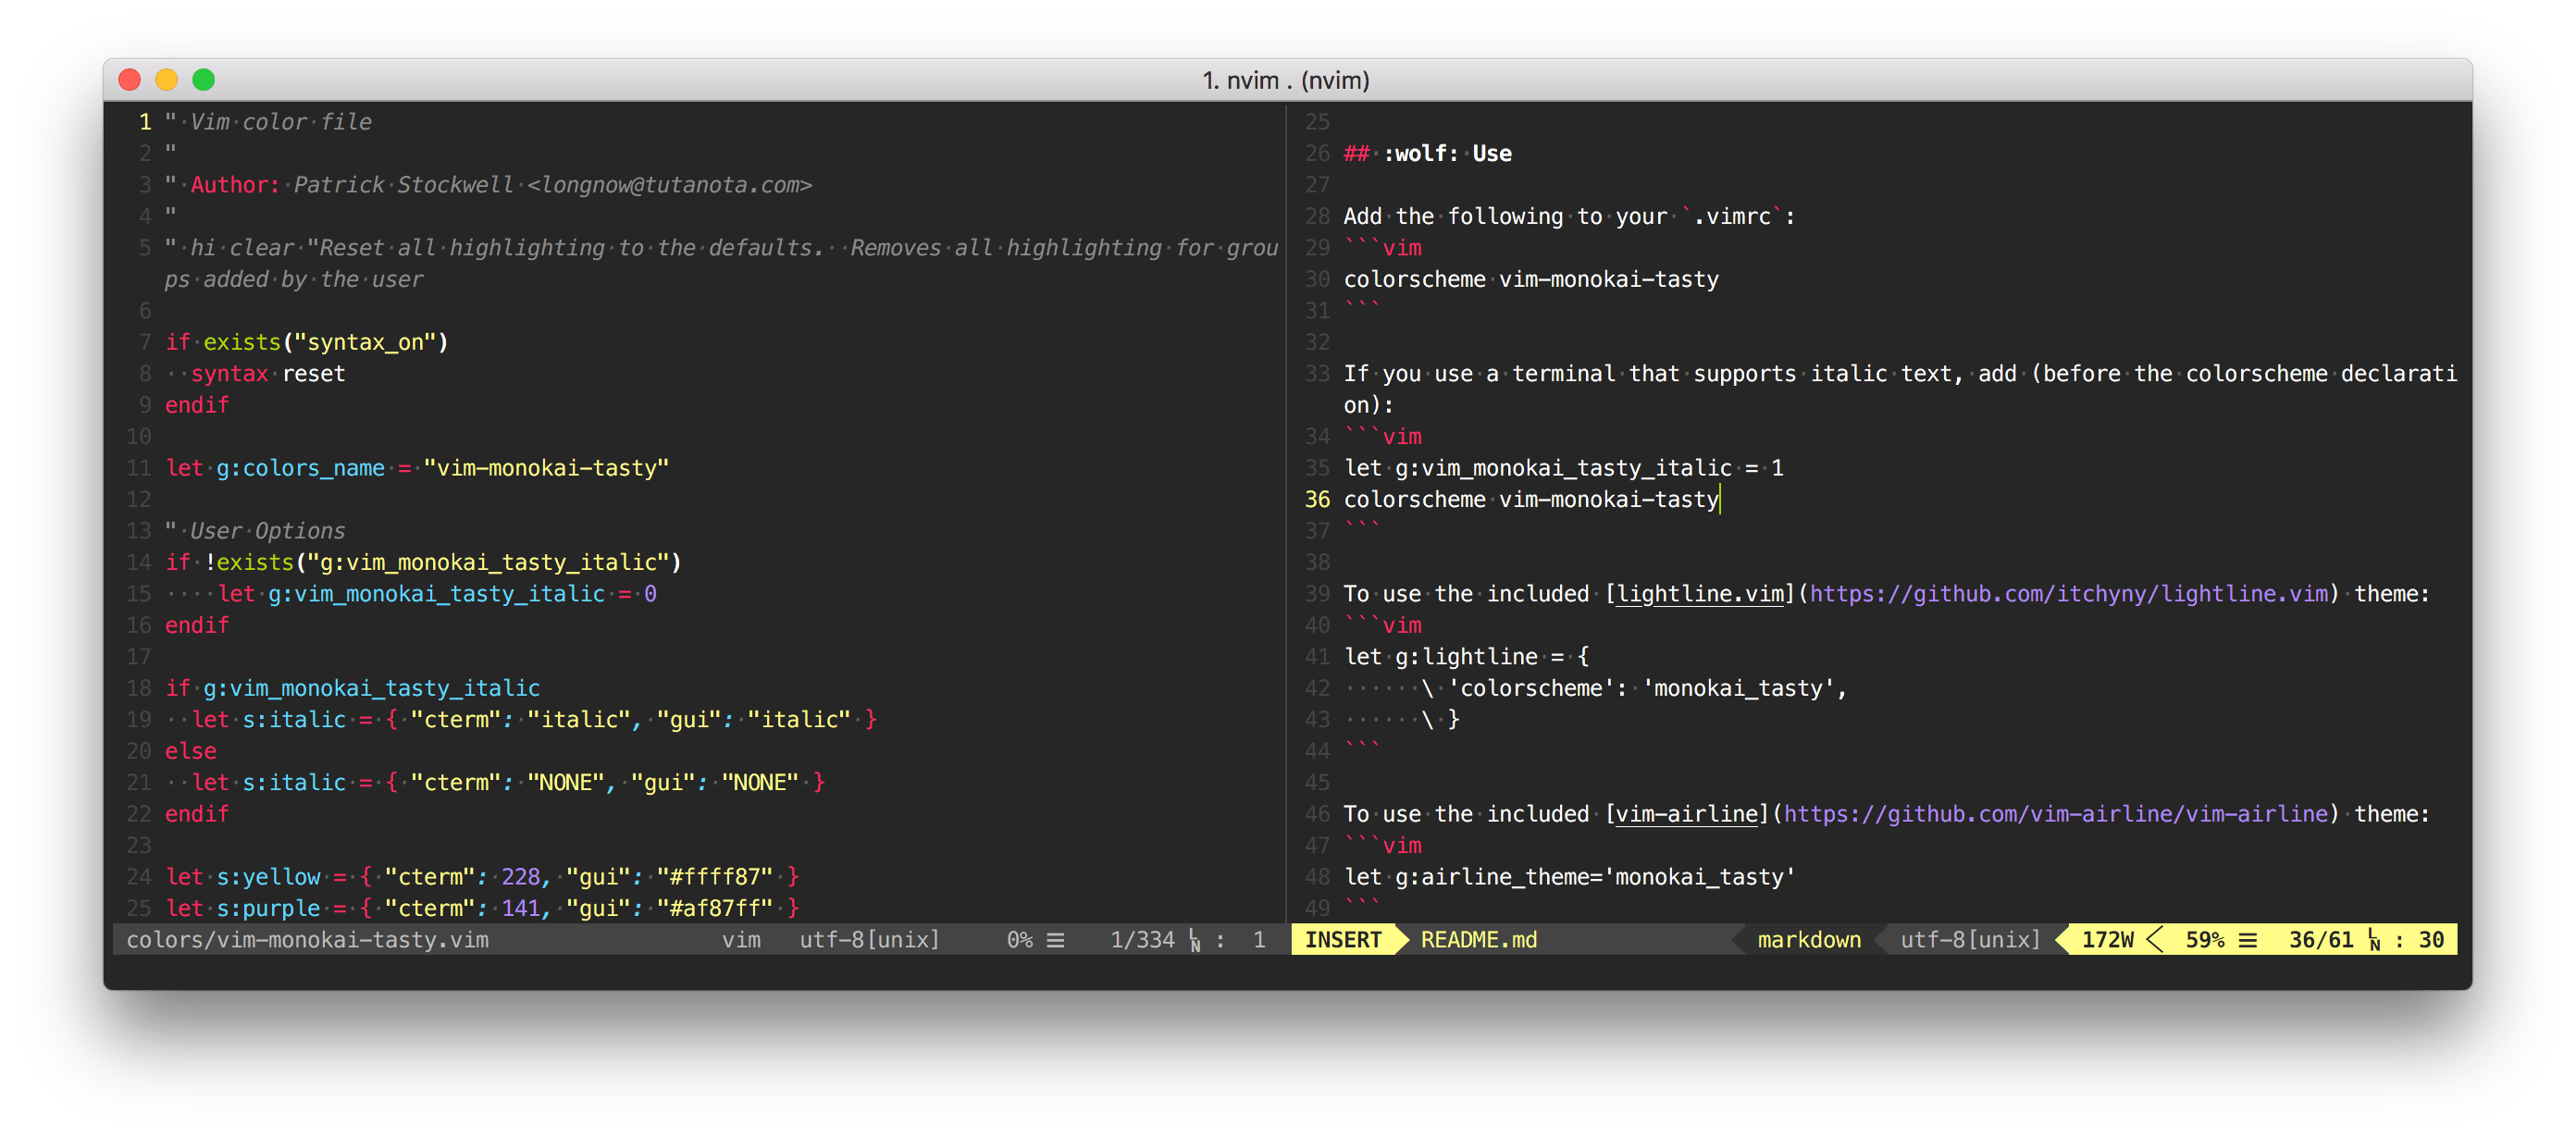The image size is (2576, 1138).
Task: Click the markdown filetype indicator in right statusline
Action: point(1809,940)
